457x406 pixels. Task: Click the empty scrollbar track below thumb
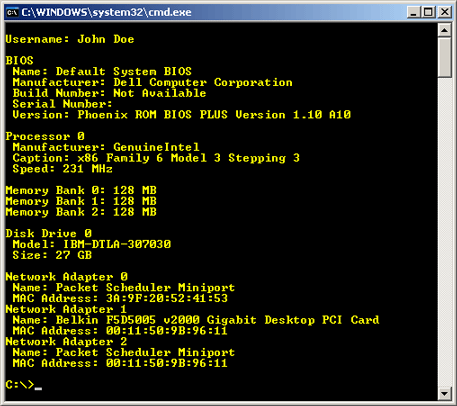[444, 232]
